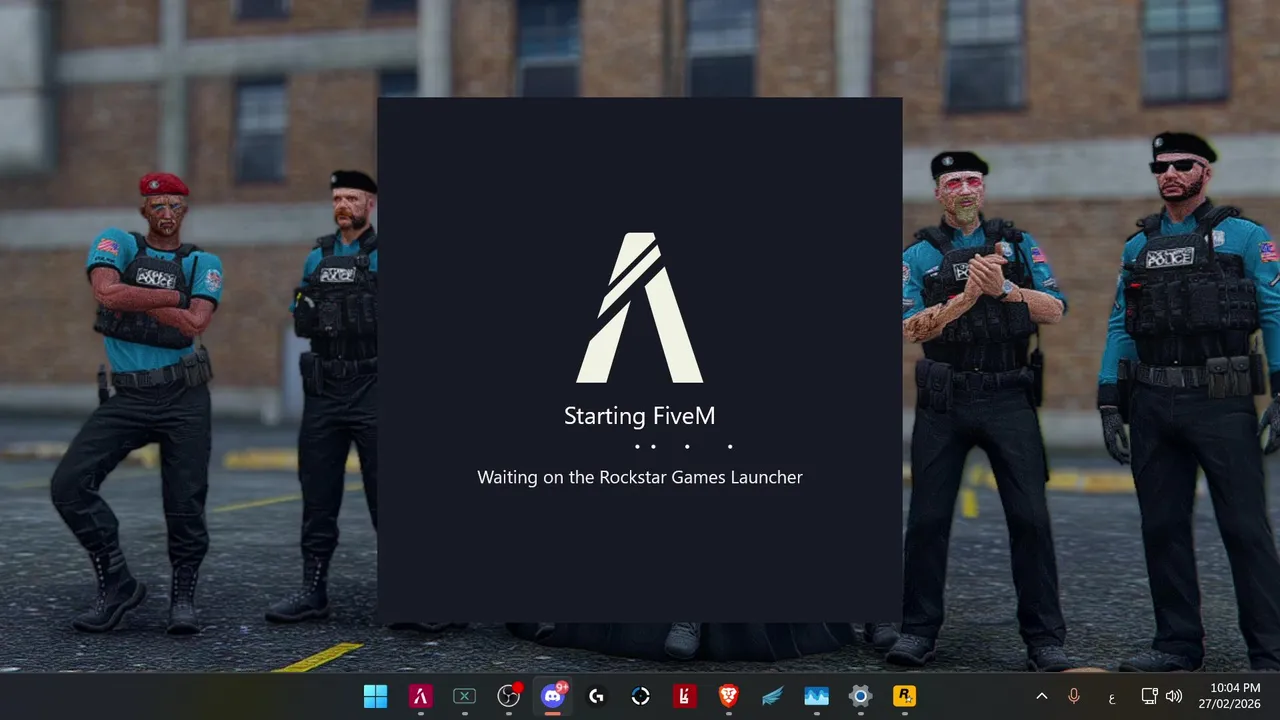Image resolution: width=1280 pixels, height=720 pixels.
Task: Click "Waiting on the Rockstar Games Launcher" text
Action: click(640, 477)
